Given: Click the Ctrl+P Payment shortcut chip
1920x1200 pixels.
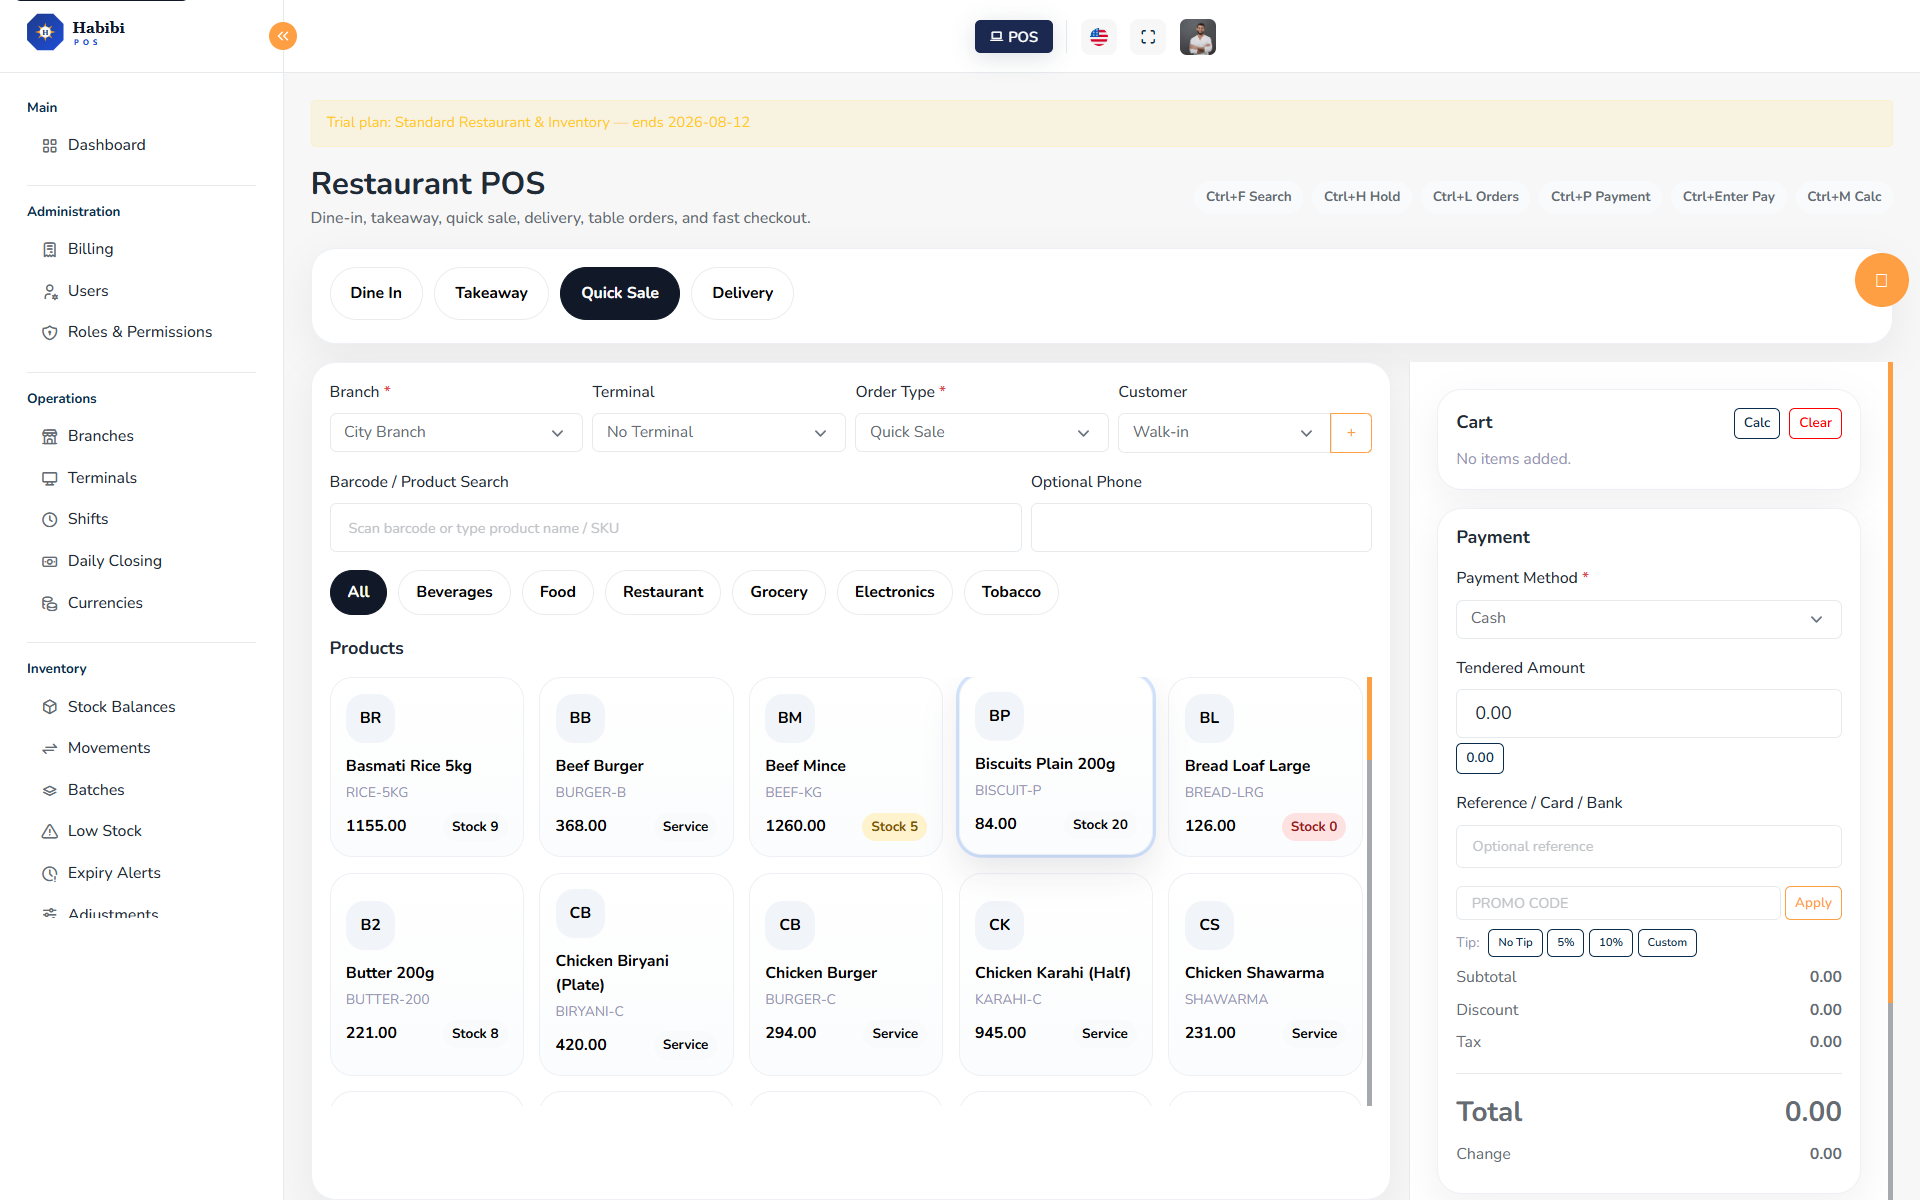Looking at the screenshot, I should 1600,197.
